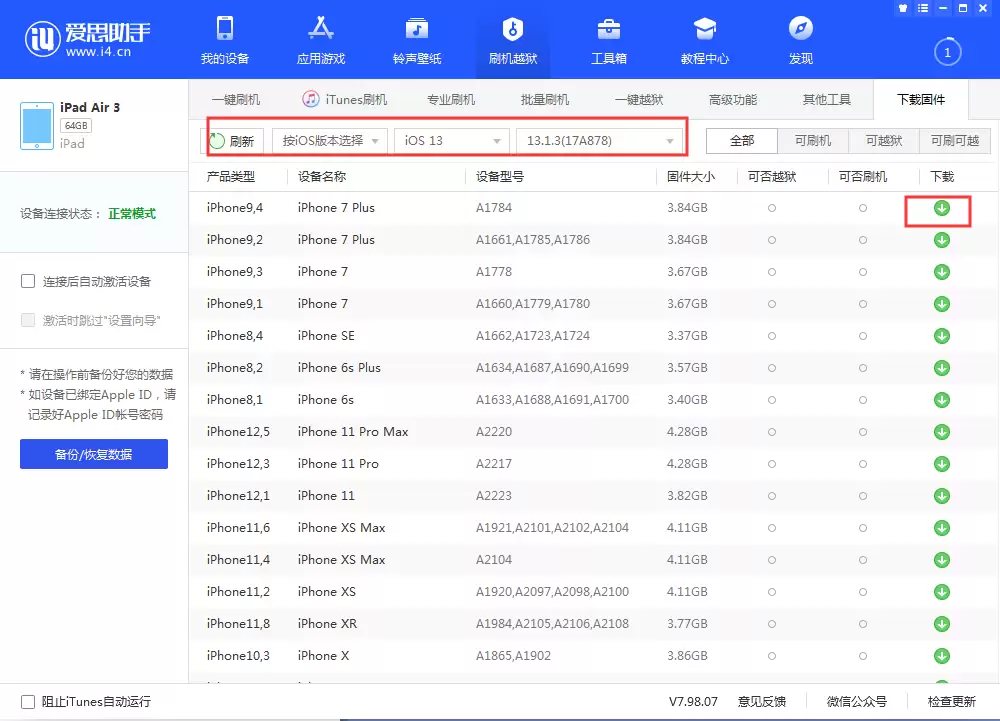This screenshot has width=1000, height=721.
Task: Open the iOS 13 version dropdown
Action: [x=452, y=141]
